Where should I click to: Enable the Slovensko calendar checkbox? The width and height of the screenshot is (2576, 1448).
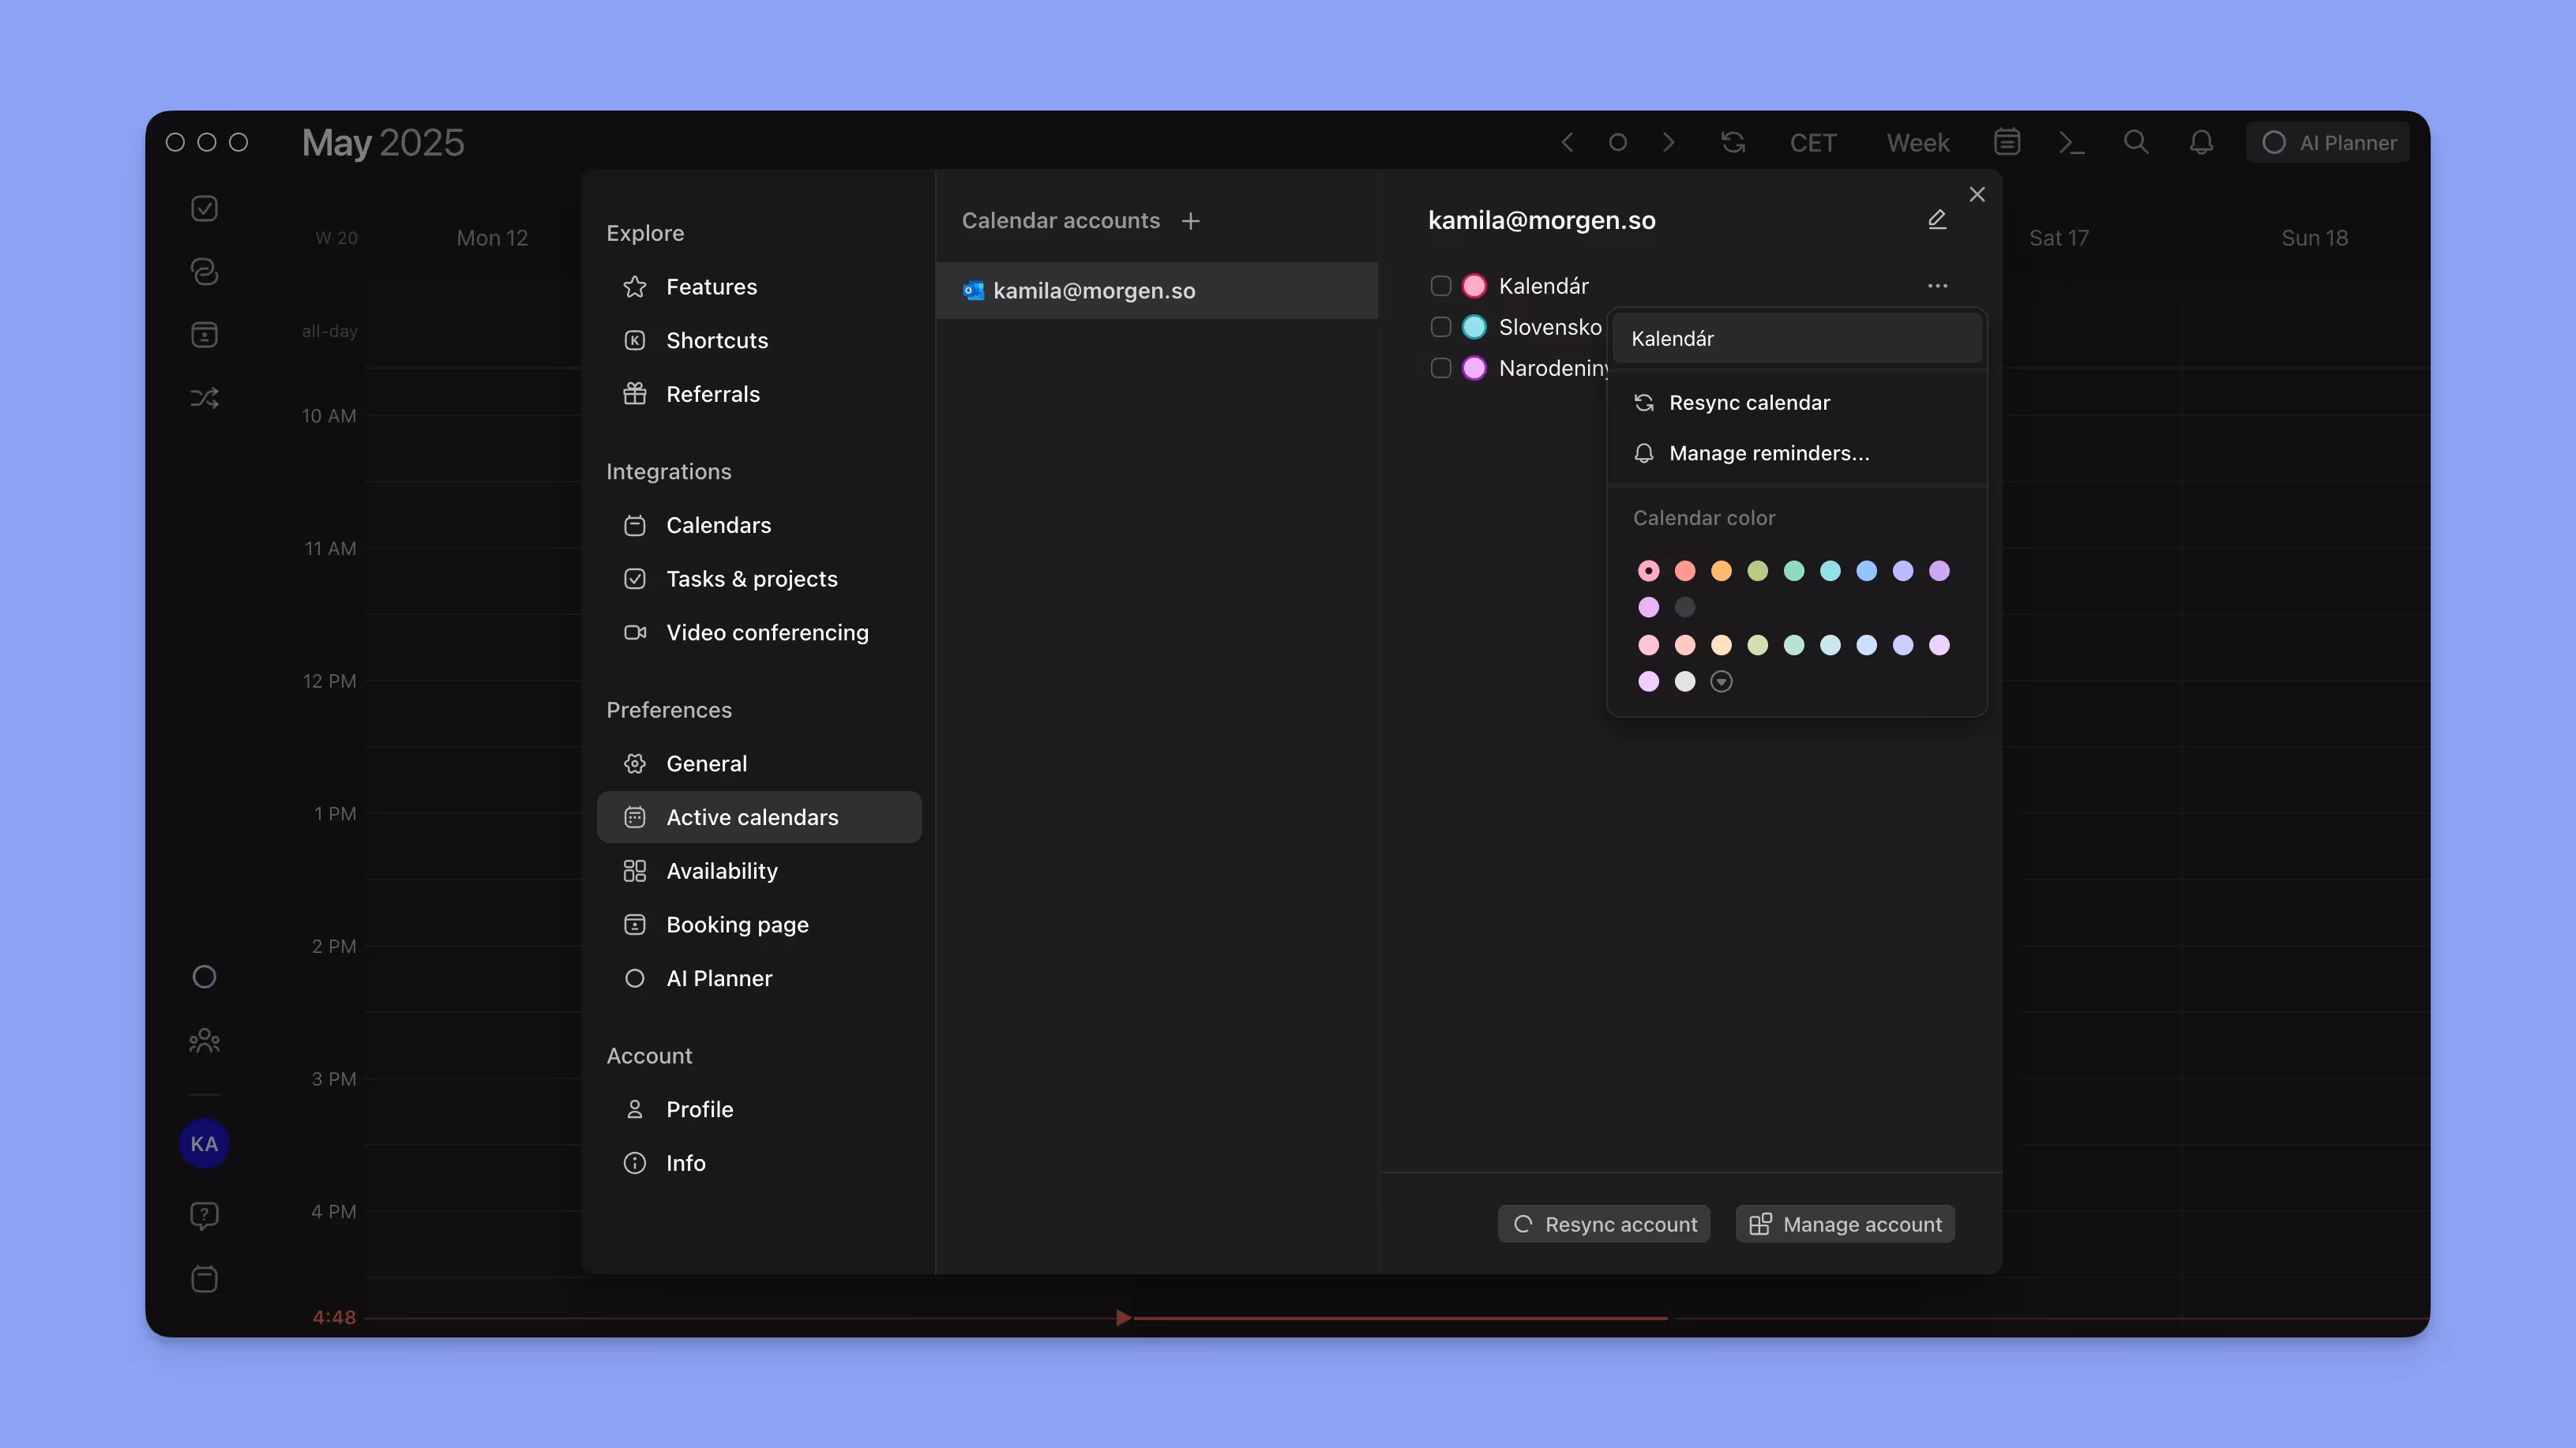1441,327
